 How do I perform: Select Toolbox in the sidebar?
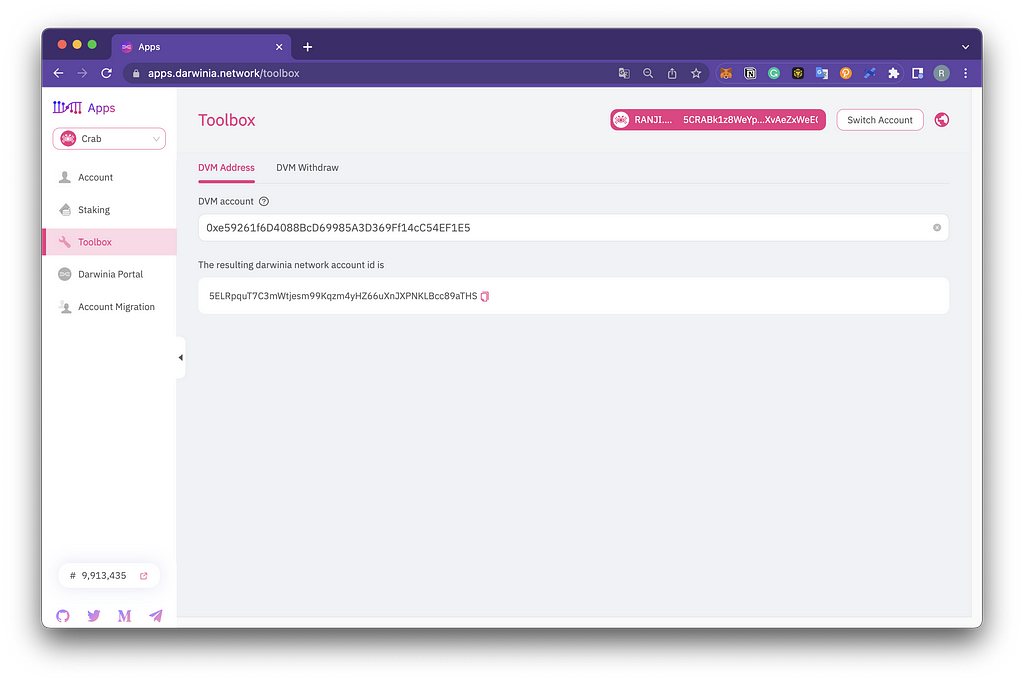tap(109, 242)
